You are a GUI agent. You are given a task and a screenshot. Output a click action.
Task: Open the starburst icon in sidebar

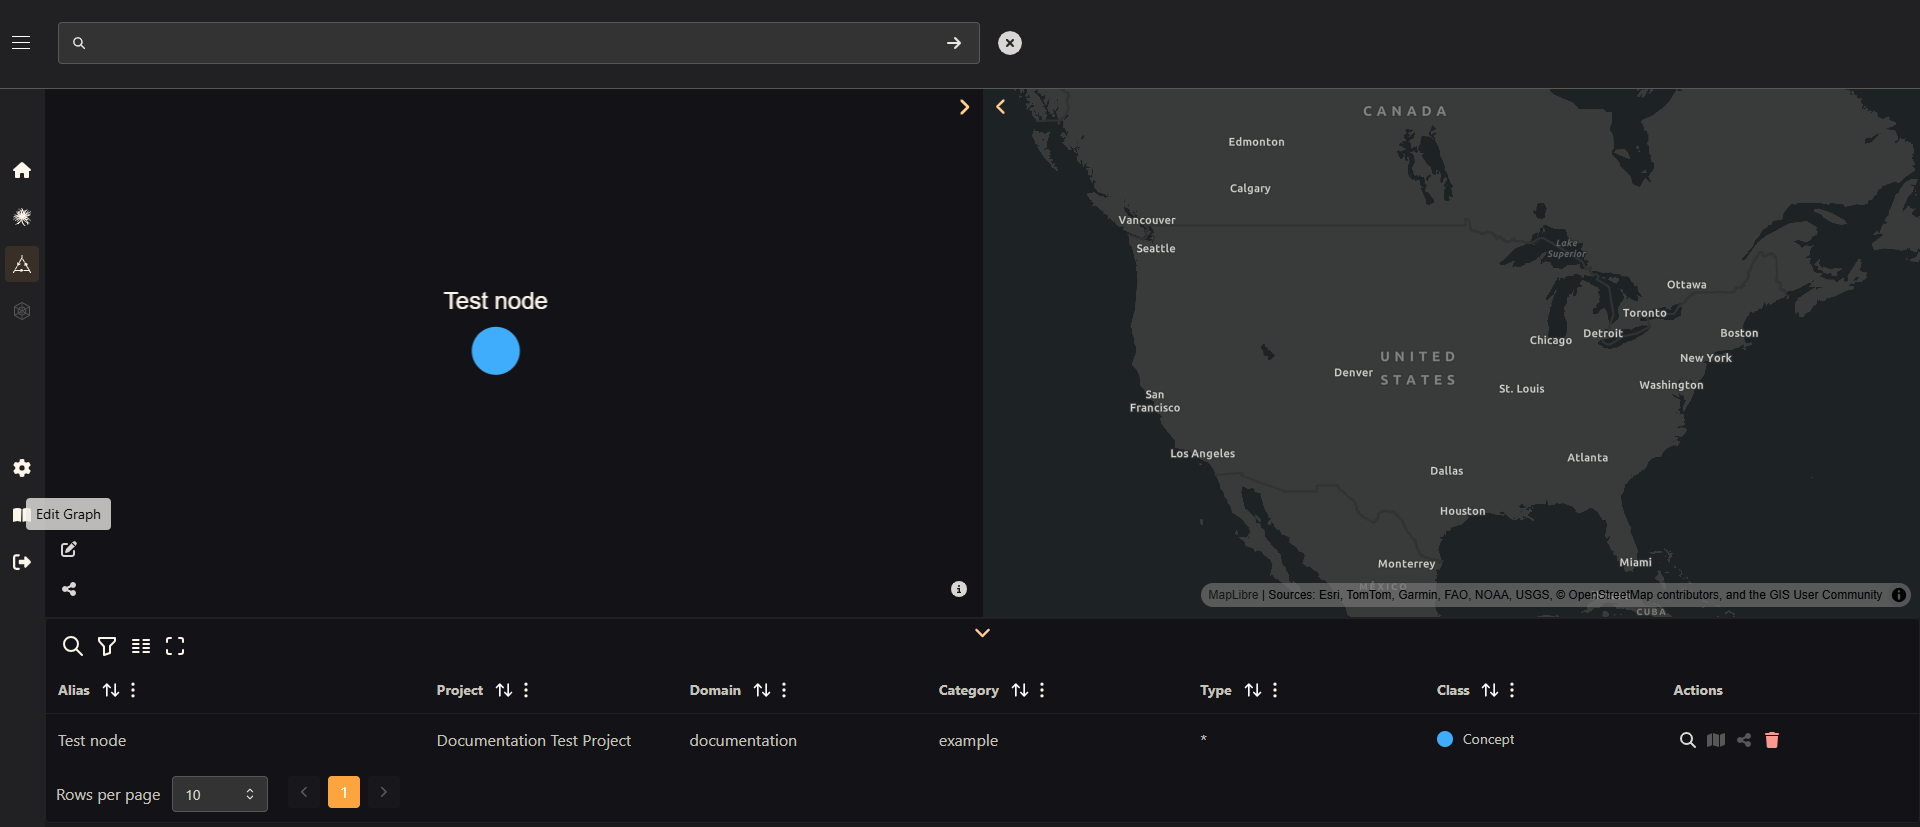click(x=22, y=217)
